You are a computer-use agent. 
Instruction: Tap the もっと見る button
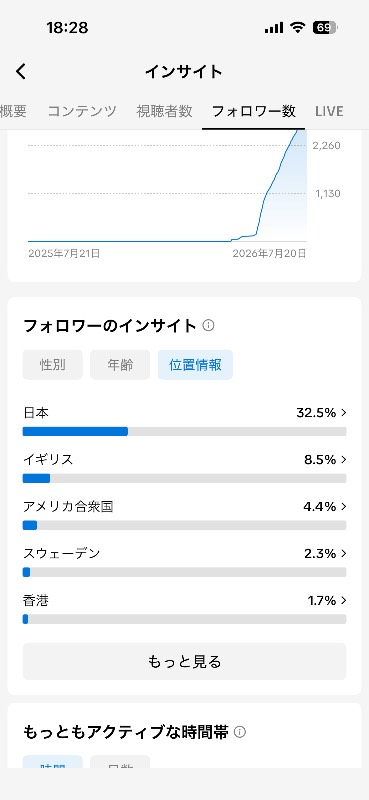(x=184, y=662)
